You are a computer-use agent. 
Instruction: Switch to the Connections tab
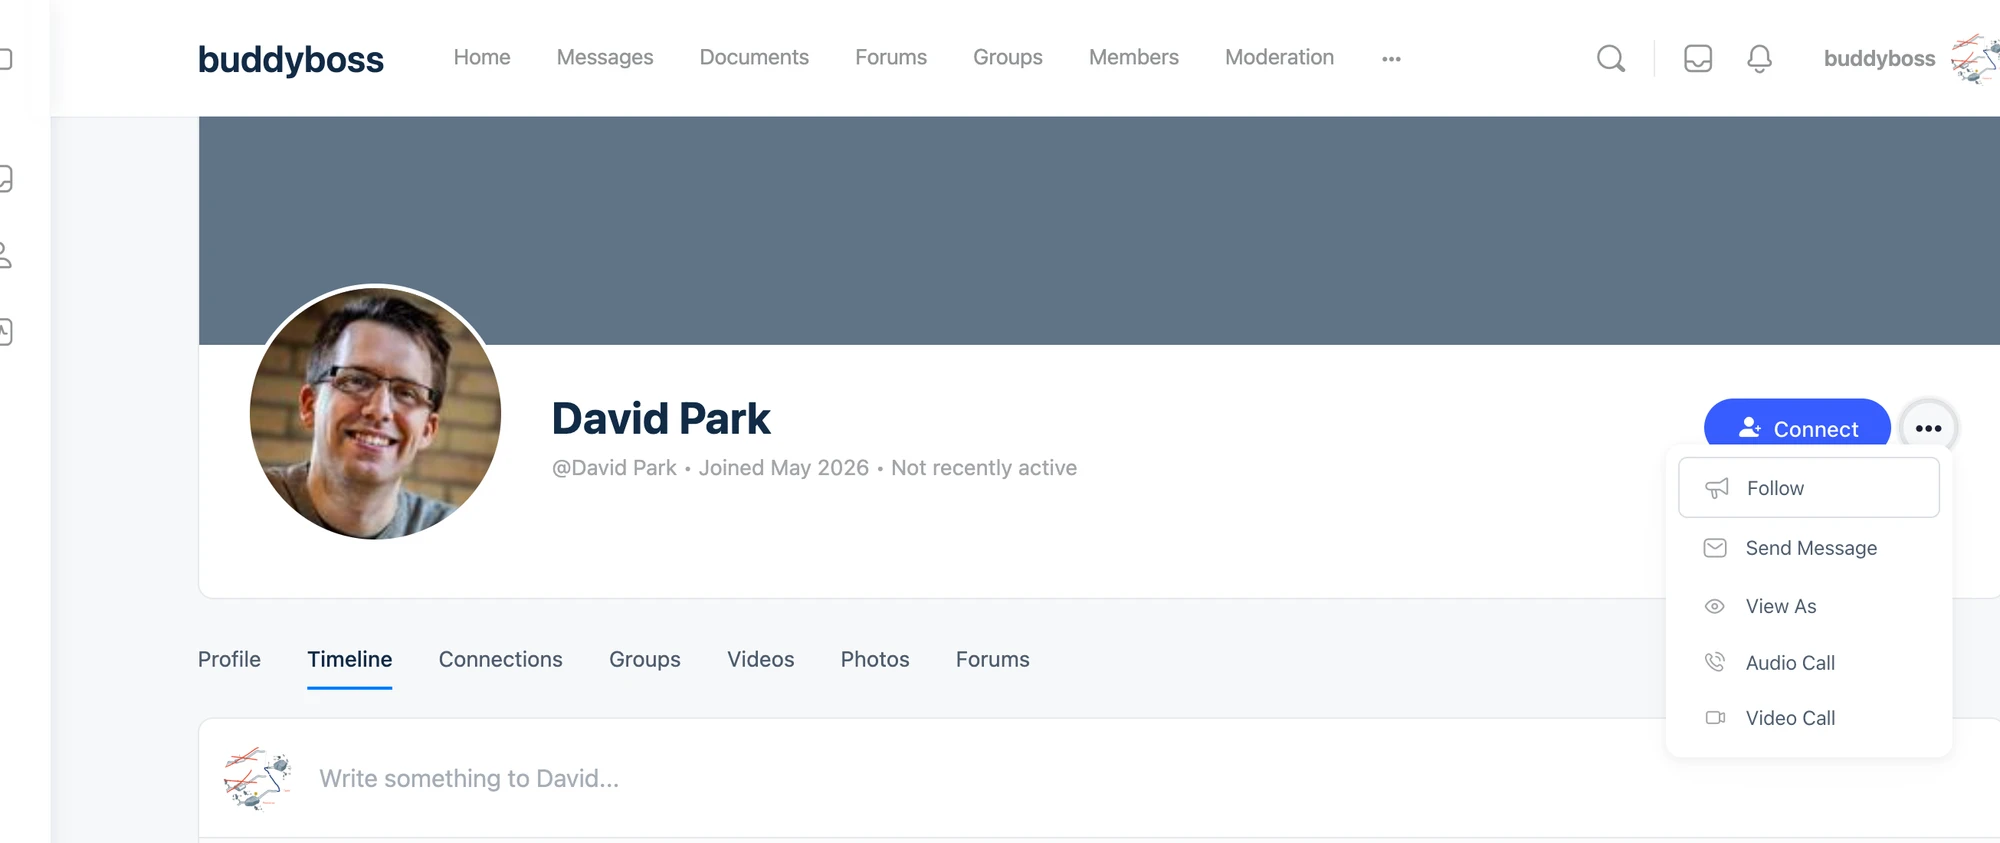tap(500, 659)
